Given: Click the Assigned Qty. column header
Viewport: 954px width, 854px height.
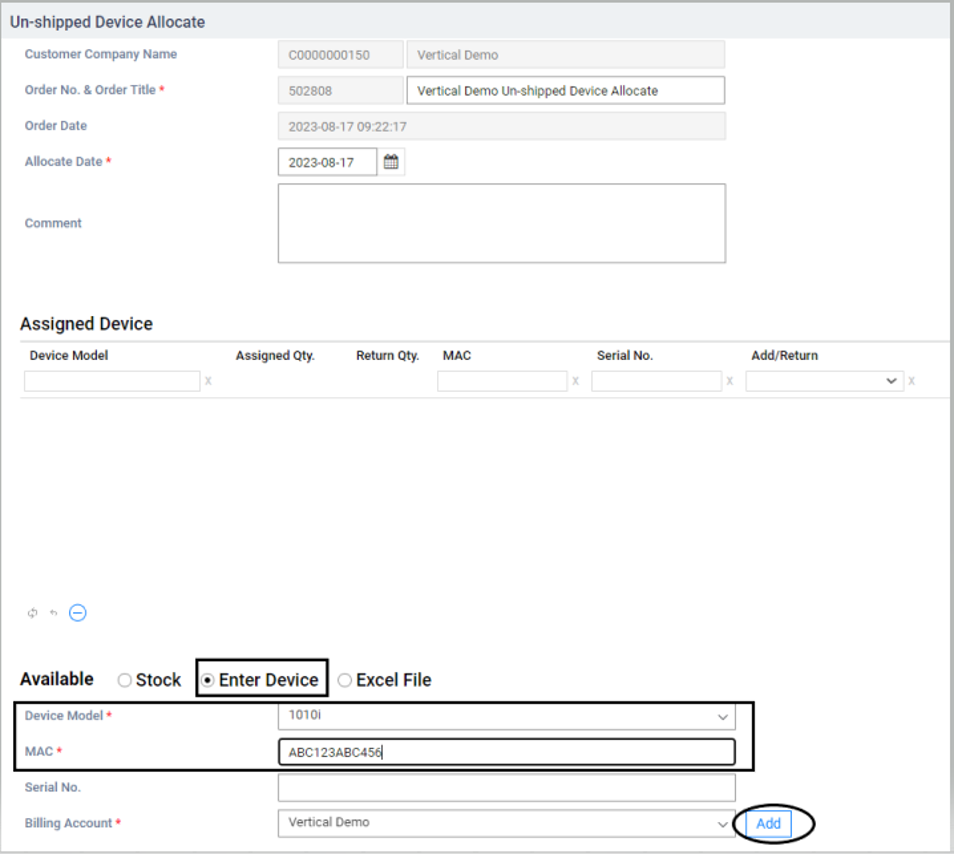Looking at the screenshot, I should 275,355.
